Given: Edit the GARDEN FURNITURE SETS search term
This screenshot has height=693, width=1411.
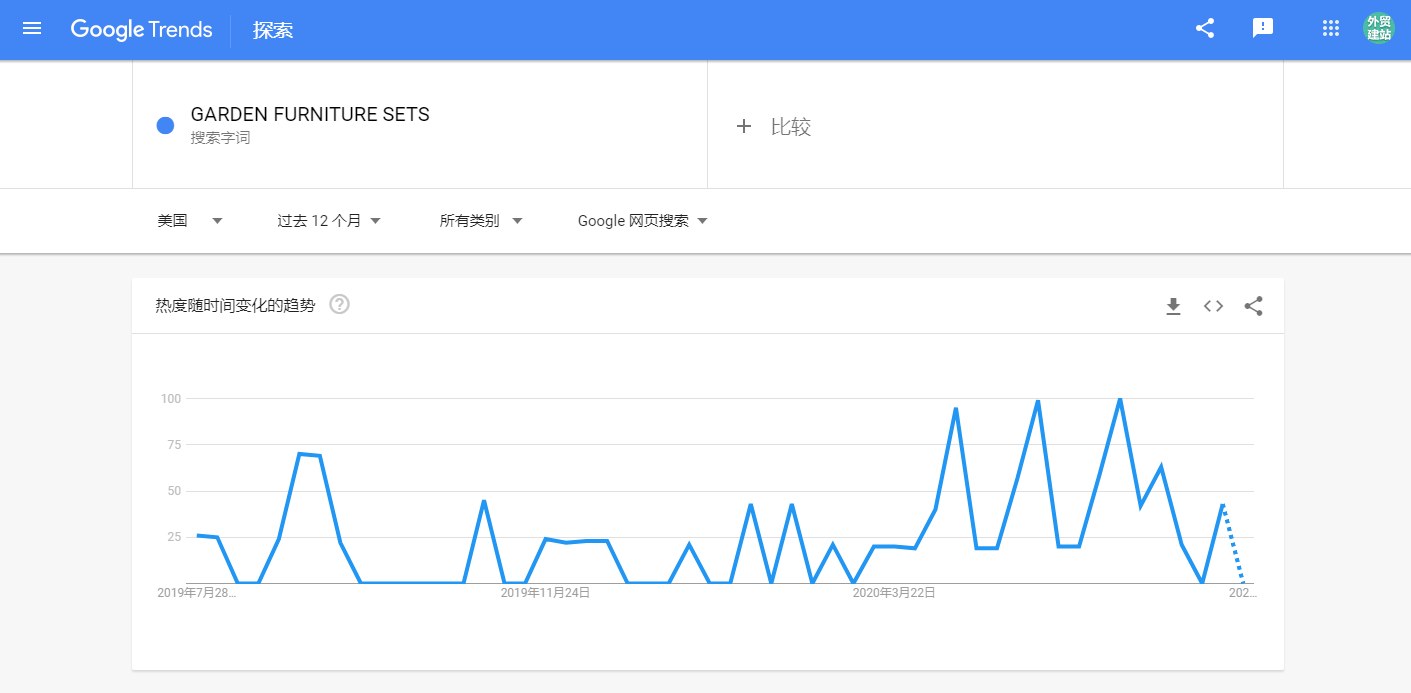Looking at the screenshot, I should [310, 115].
